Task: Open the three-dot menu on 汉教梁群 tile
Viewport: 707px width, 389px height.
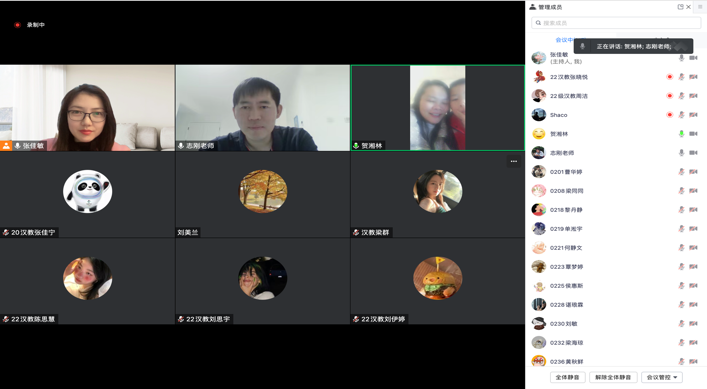Action: point(514,161)
